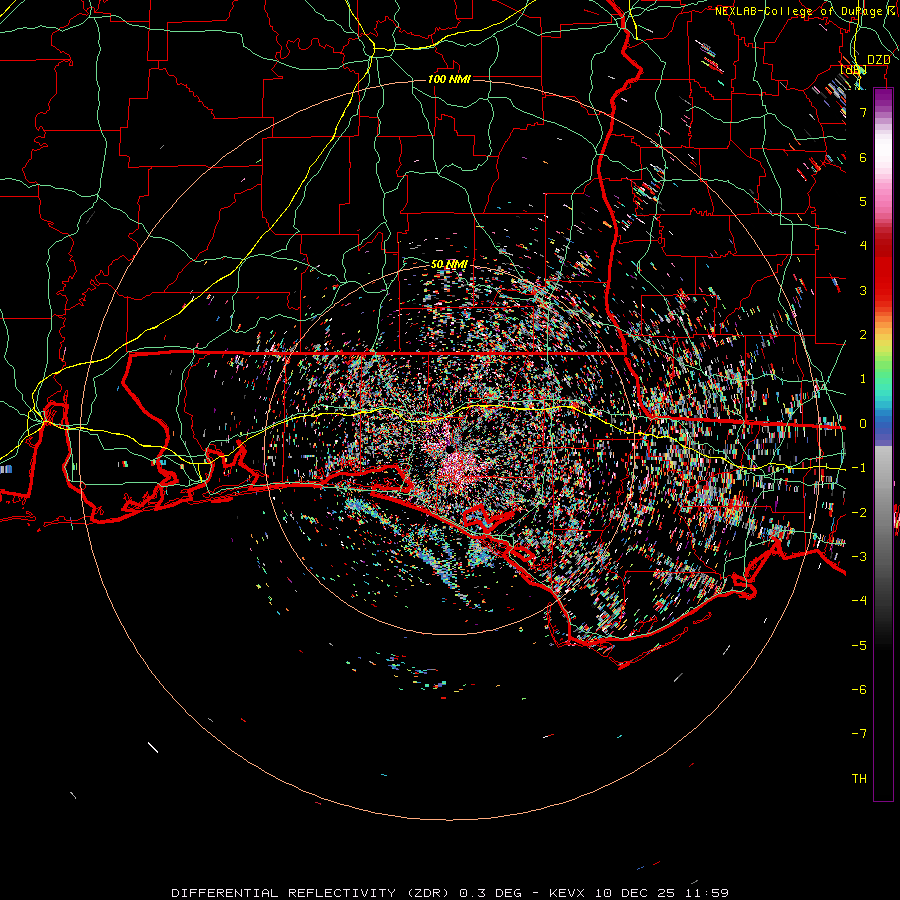Select the 5 value on the scale
Viewport: 900px width, 900px height.
click(x=863, y=201)
